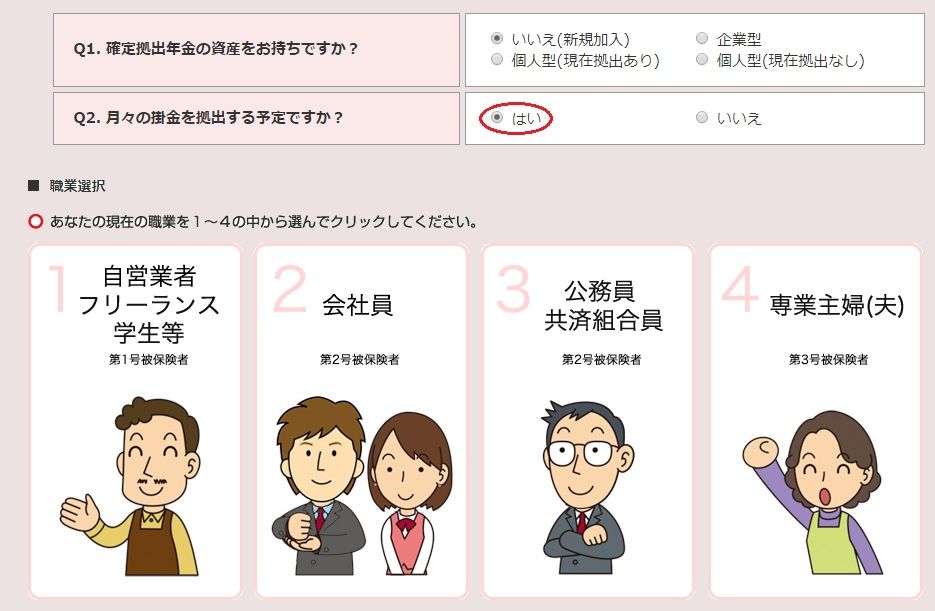
Task: Select the いいえ(新規加入) radio button
Action: click(x=497, y=38)
